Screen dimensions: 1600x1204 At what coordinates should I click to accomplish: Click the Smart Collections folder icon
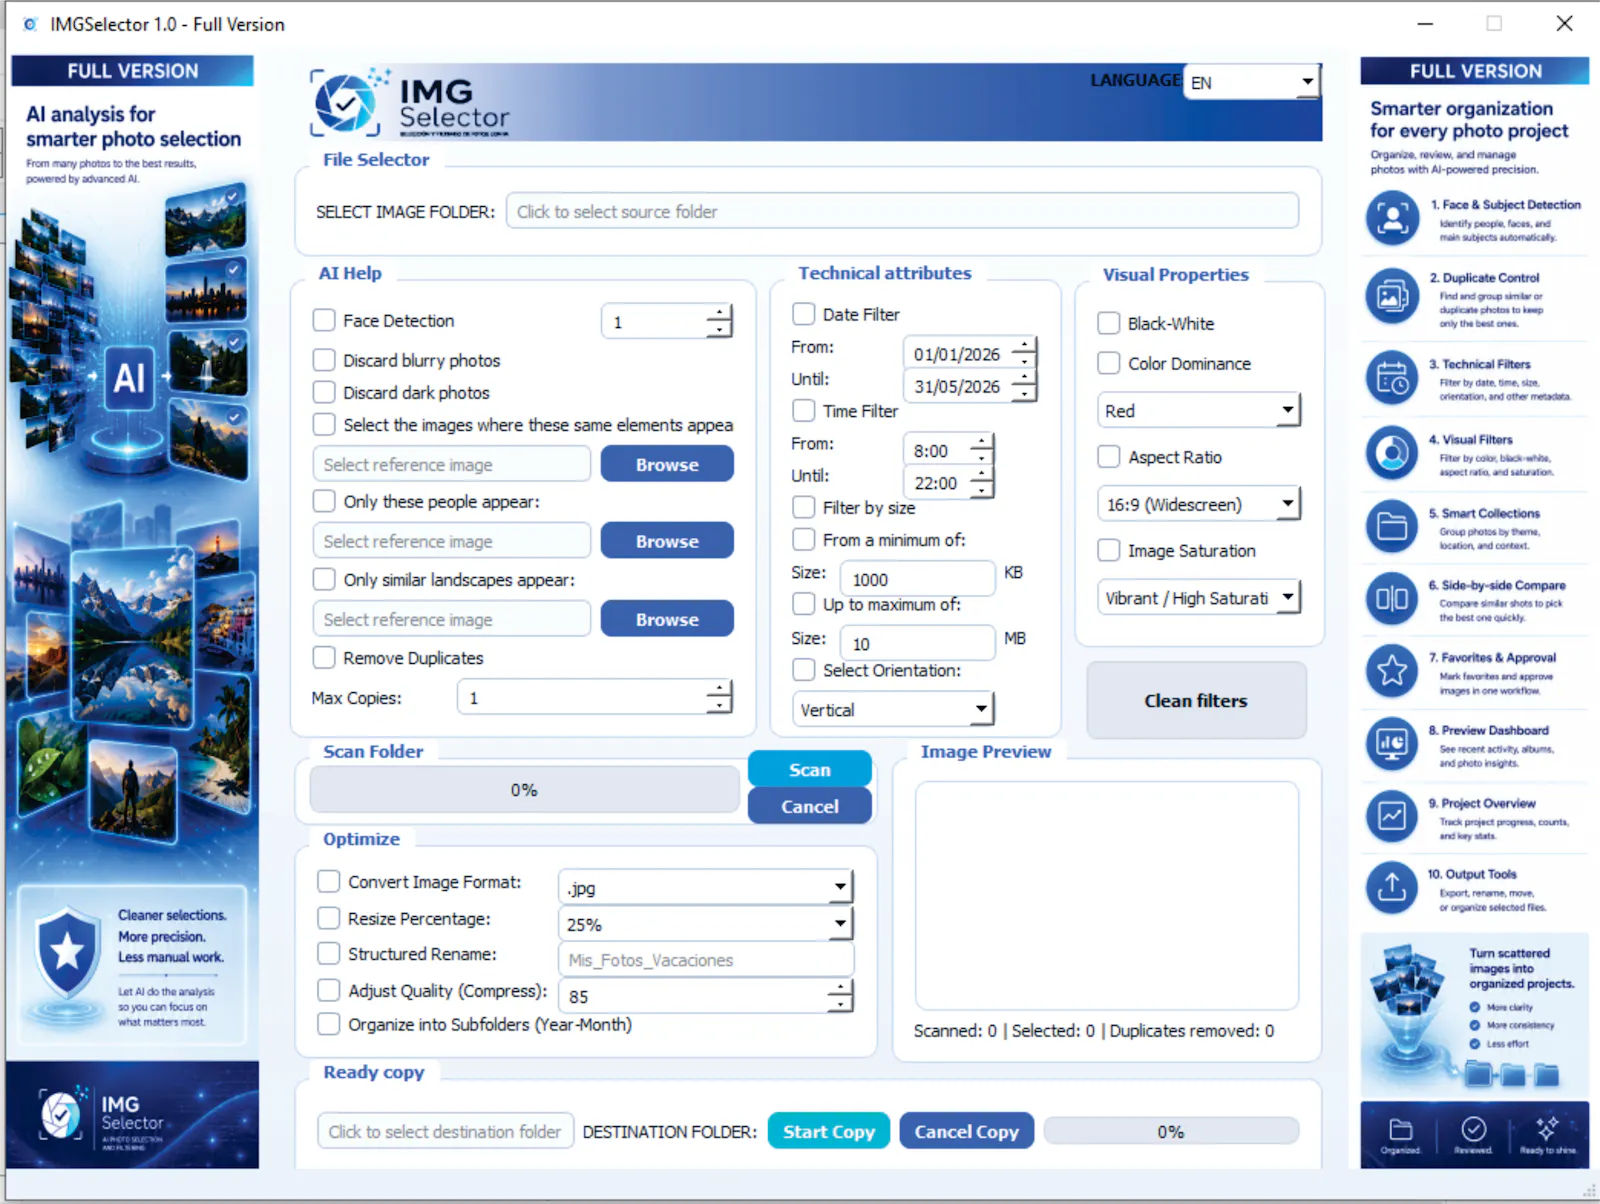point(1392,526)
